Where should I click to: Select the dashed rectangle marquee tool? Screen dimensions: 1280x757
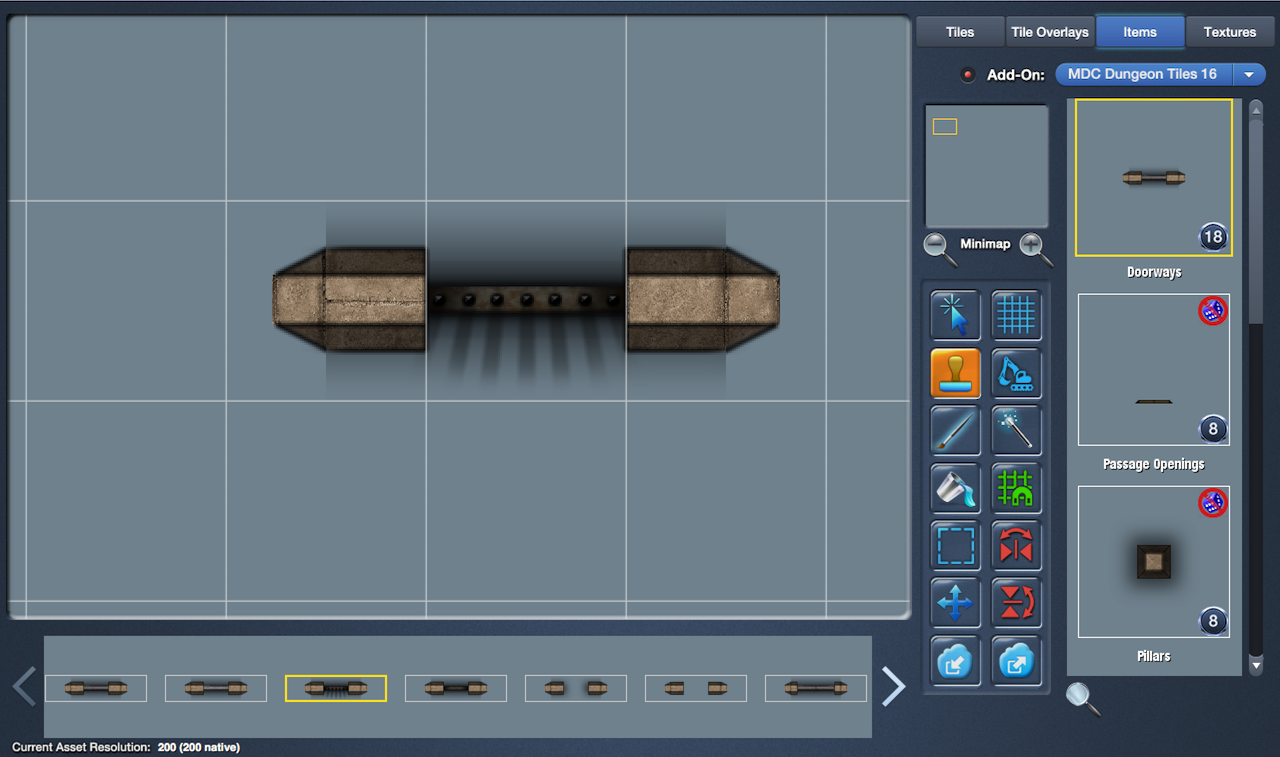coord(955,546)
